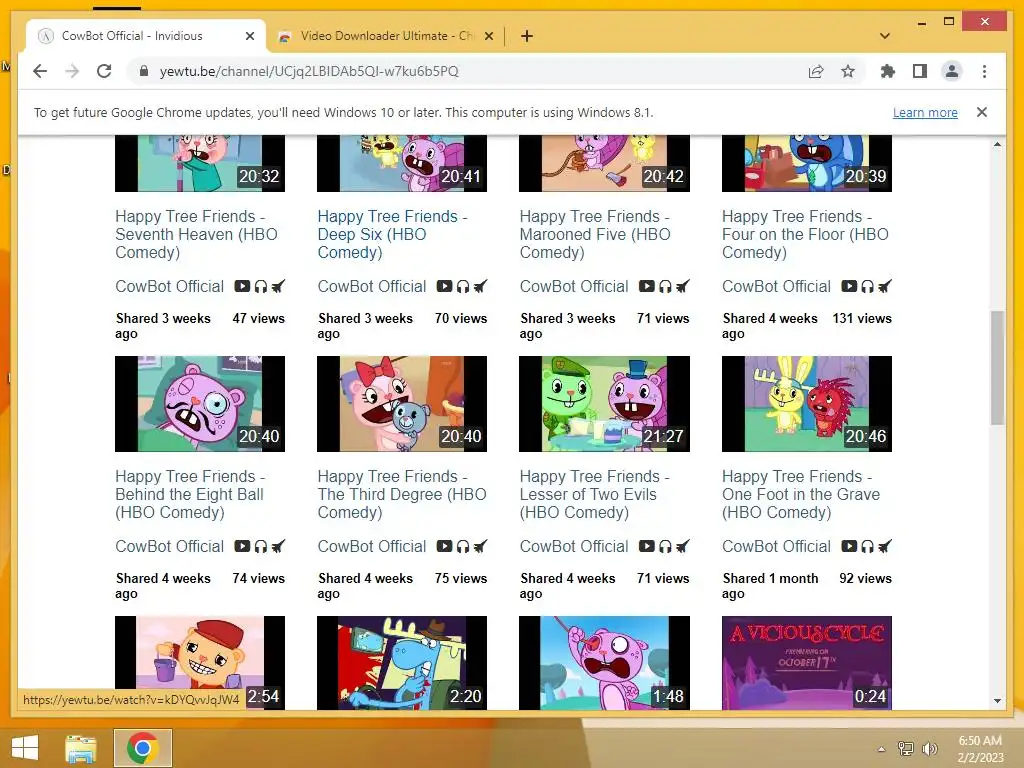Click headphones icon for The Third Degree
Screen dimensions: 1024x768
(x=463, y=546)
